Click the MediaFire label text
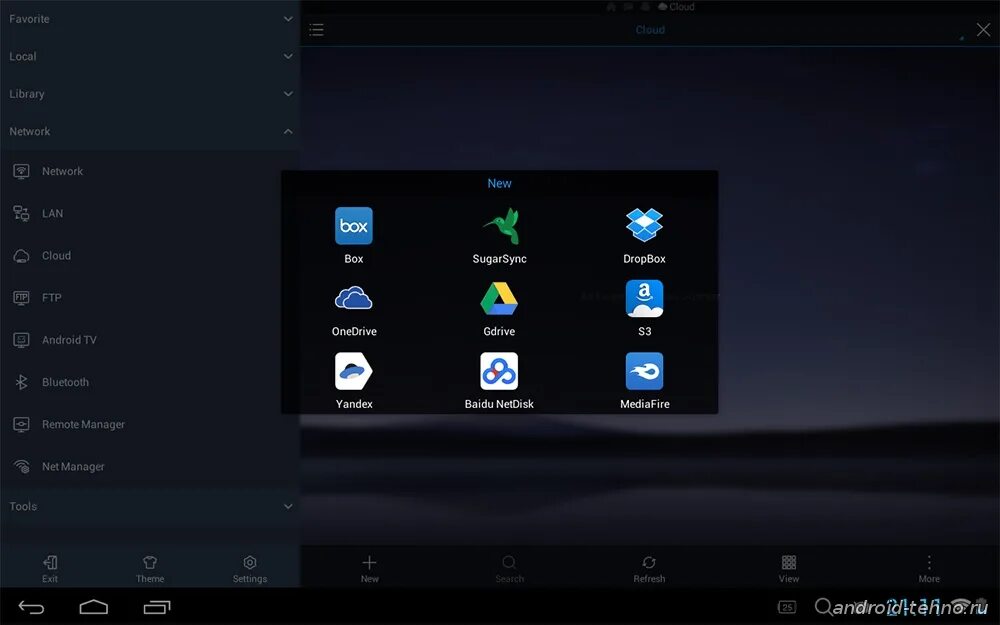The width and height of the screenshot is (1000, 625). [645, 404]
